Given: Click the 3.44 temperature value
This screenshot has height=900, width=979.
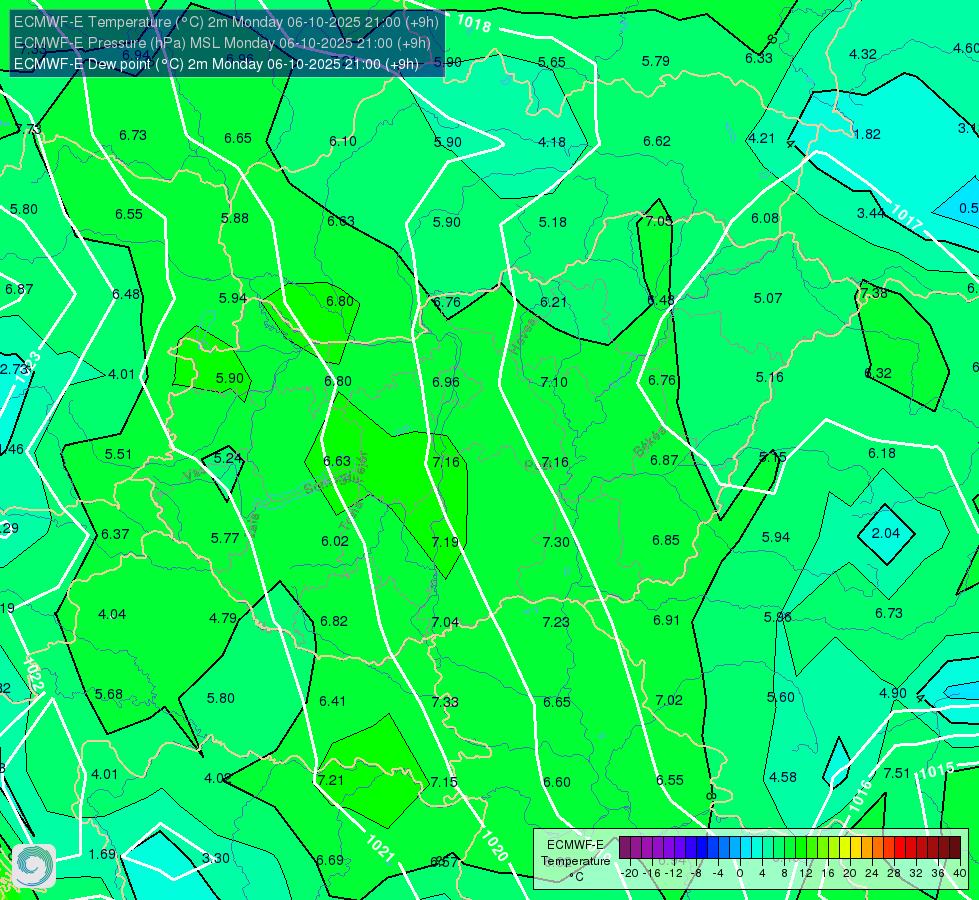Looking at the screenshot, I should coord(871,214).
